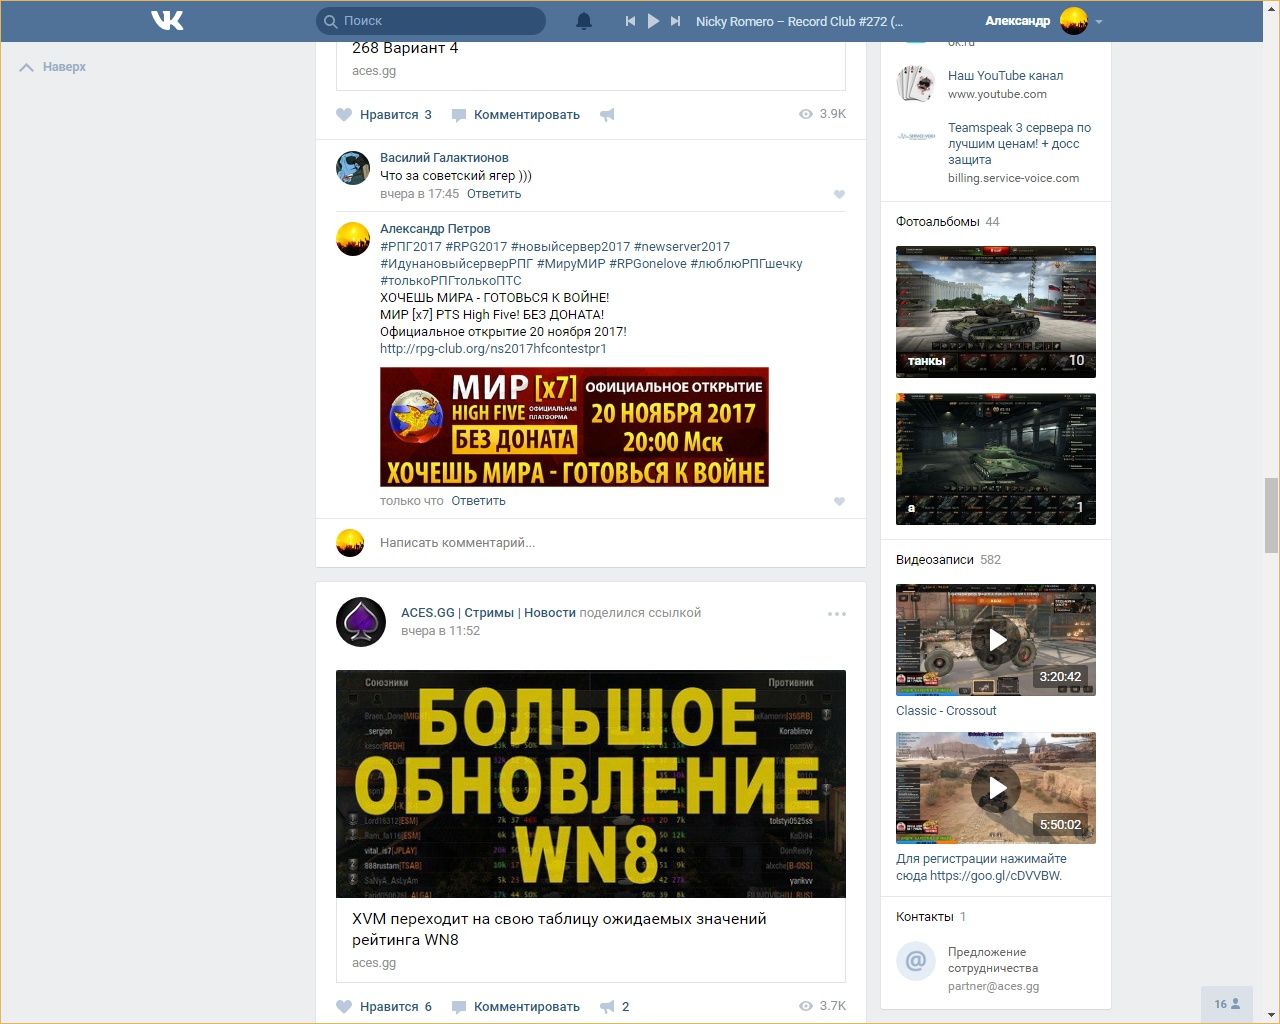Image resolution: width=1280 pixels, height=1024 pixels.
Task: Open the МИР x7 banner image
Action: coord(574,427)
